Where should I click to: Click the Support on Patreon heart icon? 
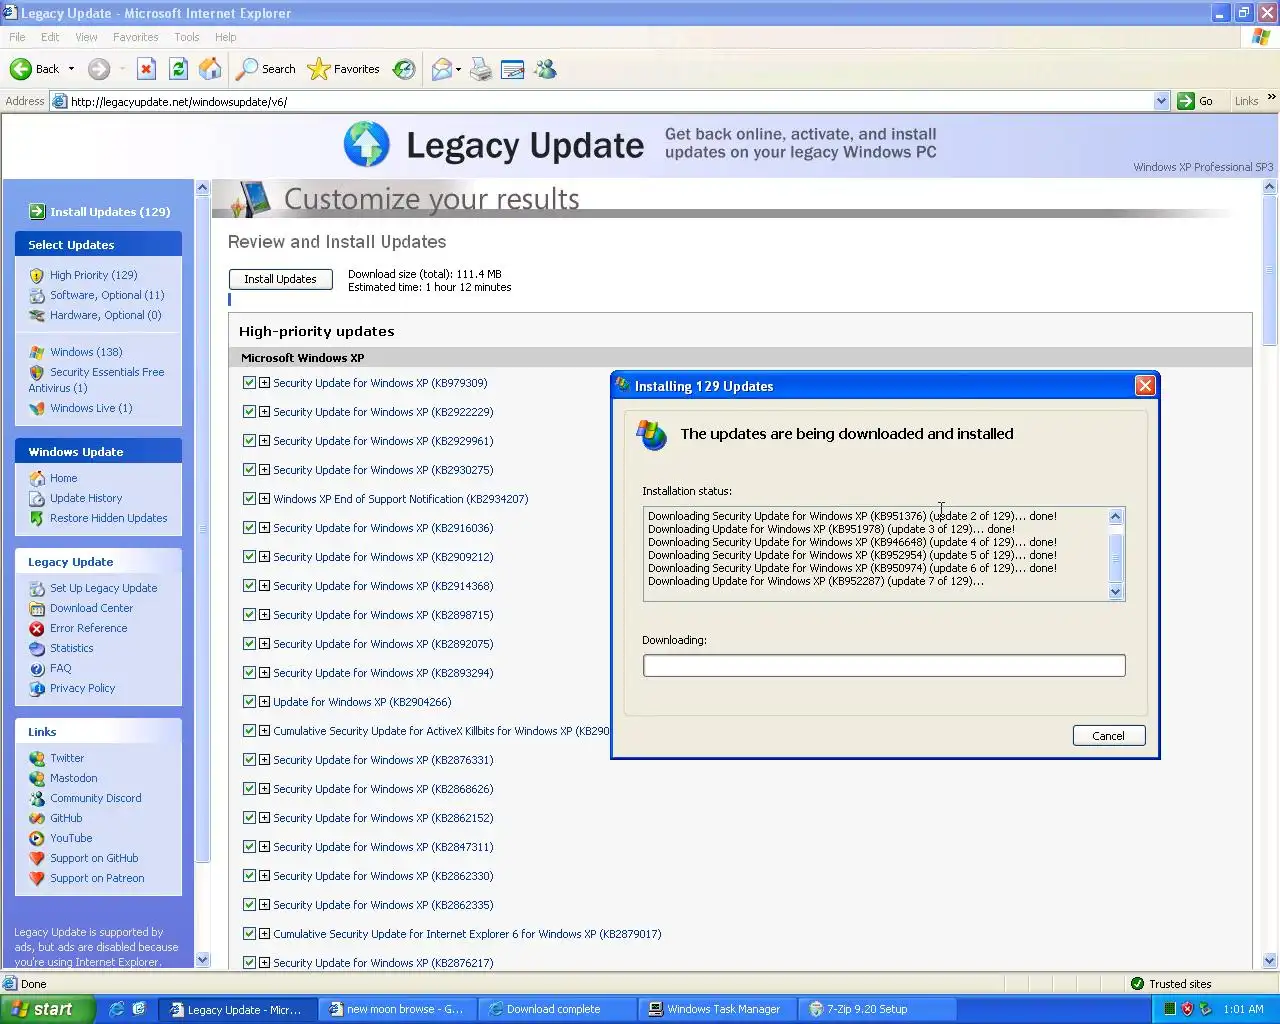(x=37, y=878)
